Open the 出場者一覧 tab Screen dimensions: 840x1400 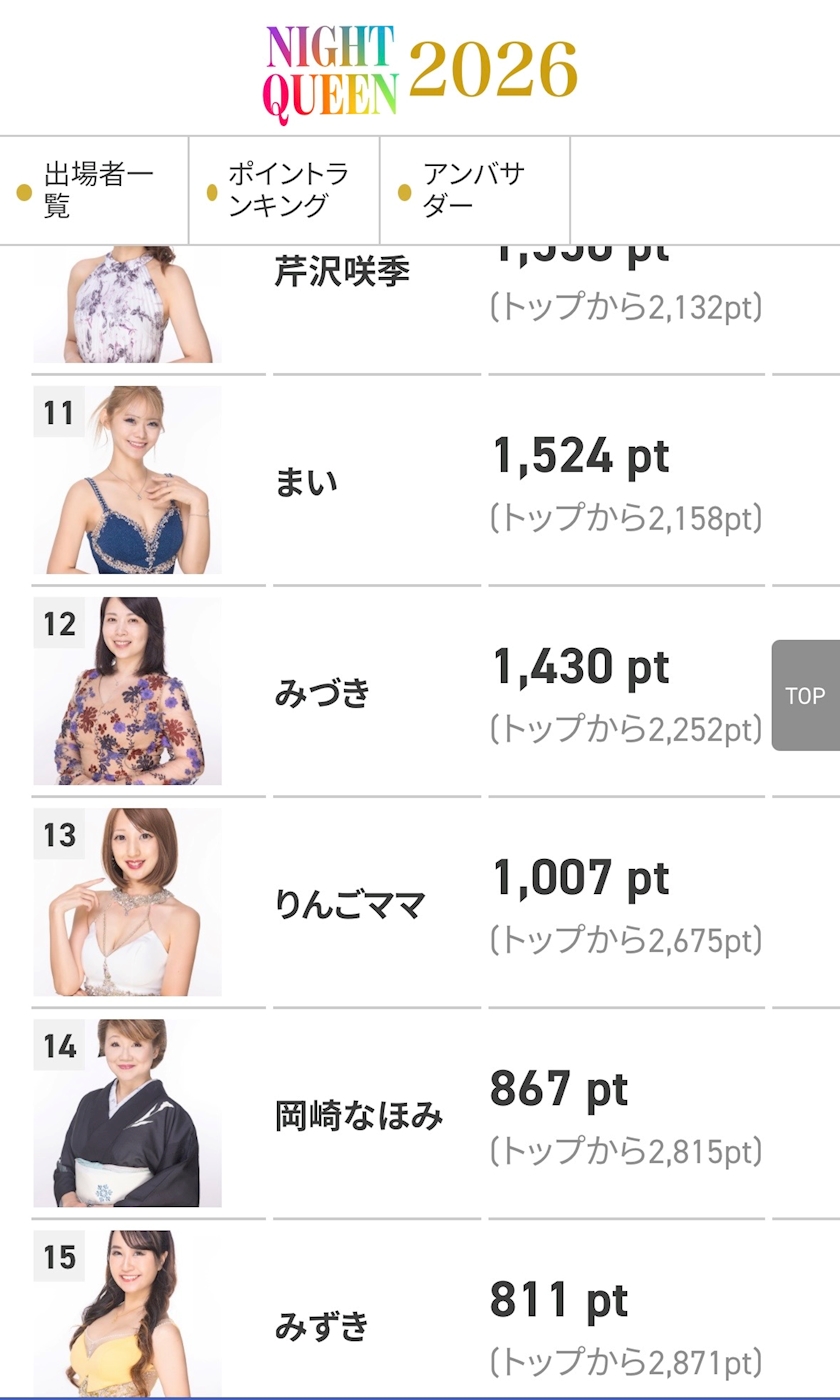click(x=94, y=191)
